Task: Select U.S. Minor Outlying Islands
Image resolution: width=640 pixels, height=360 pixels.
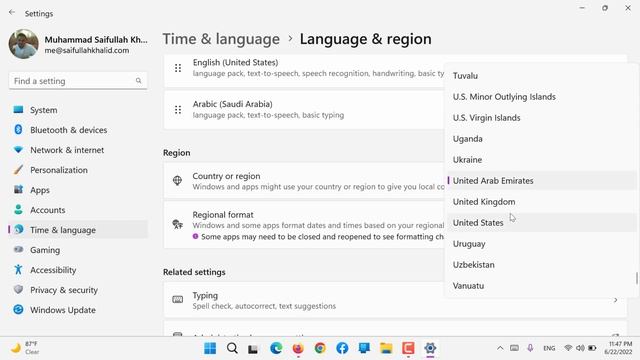Action: 542,97
